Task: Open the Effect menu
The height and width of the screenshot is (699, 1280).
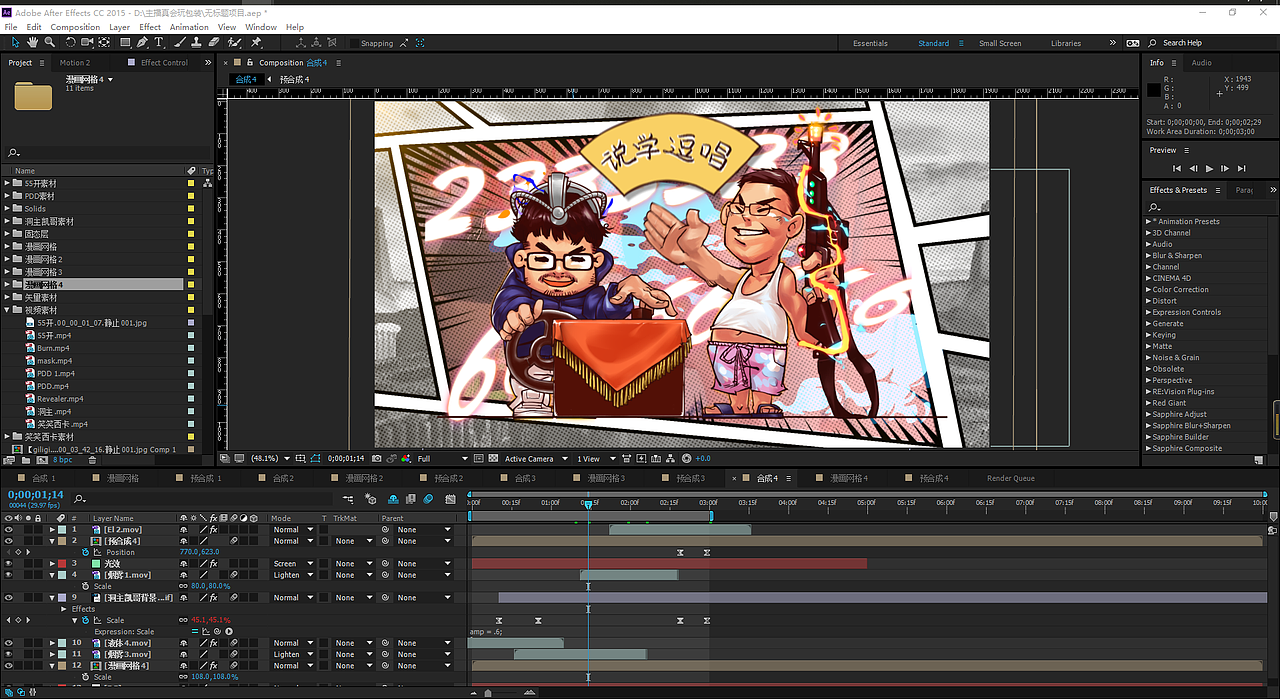Action: 150,27
